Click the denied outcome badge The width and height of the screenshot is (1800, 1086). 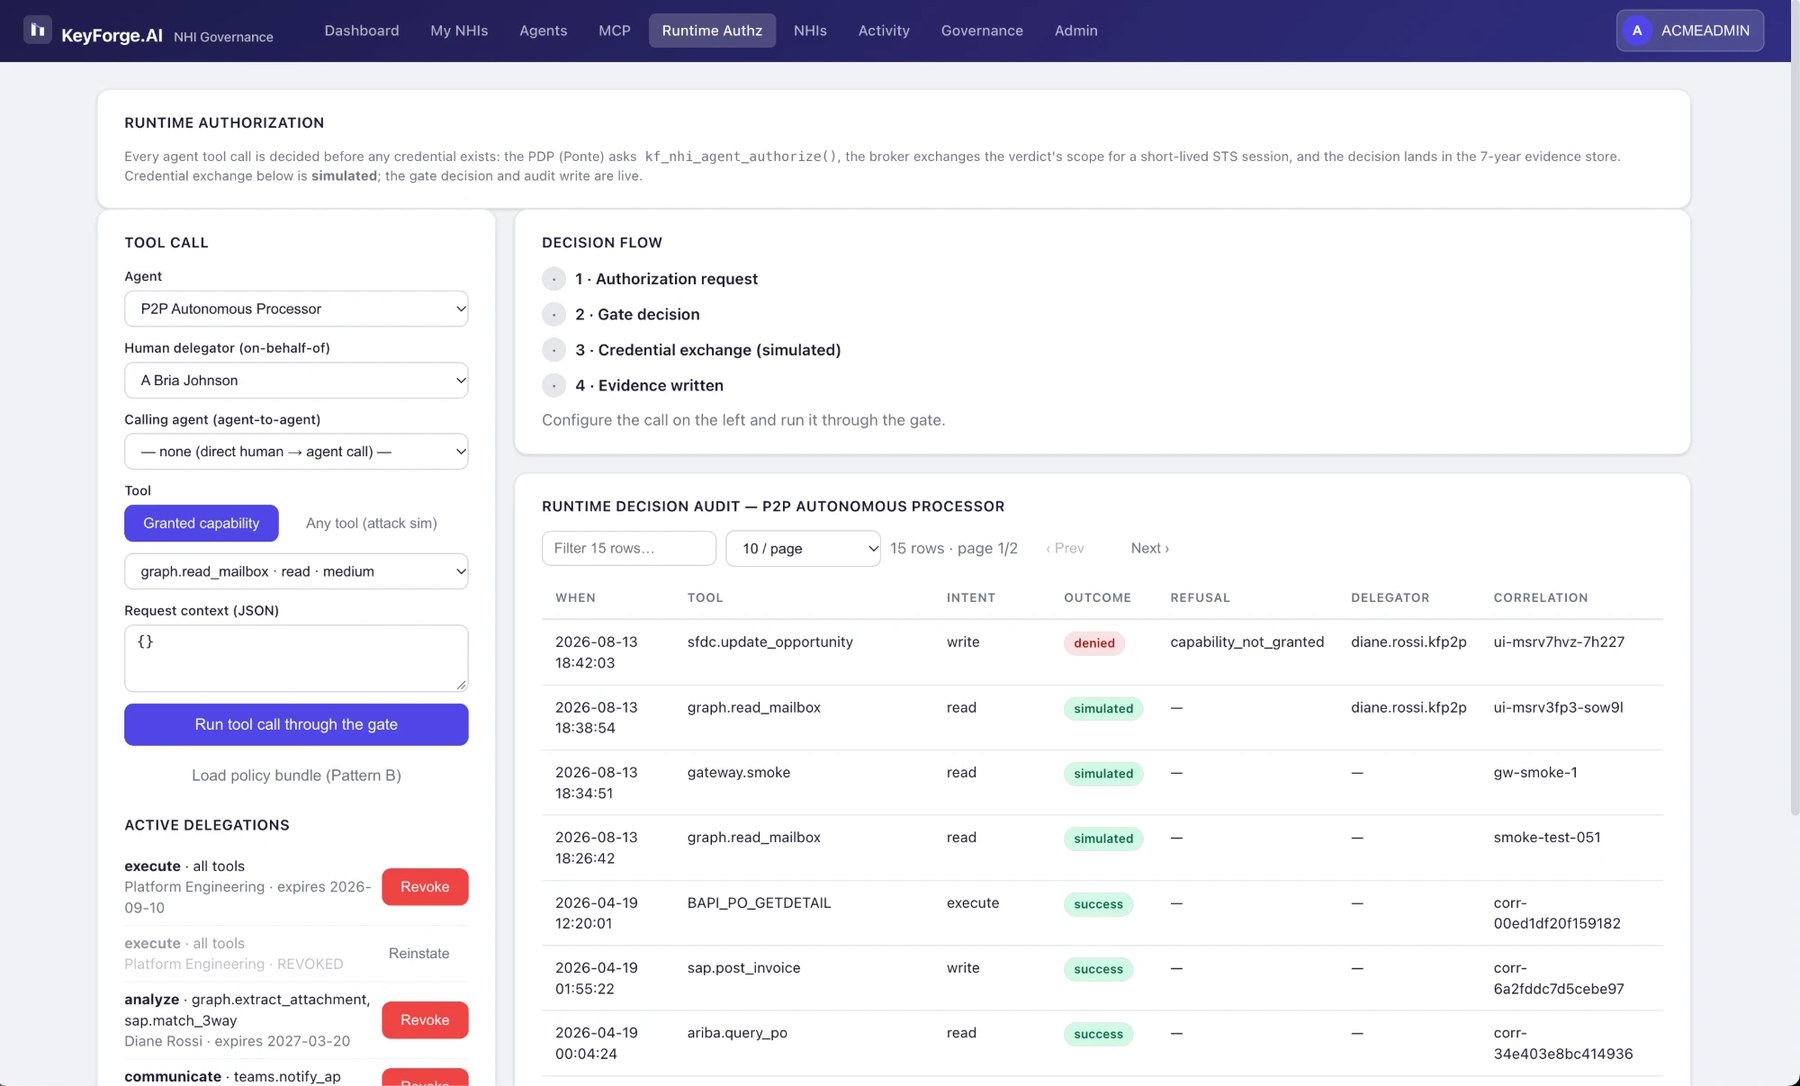tap(1094, 643)
